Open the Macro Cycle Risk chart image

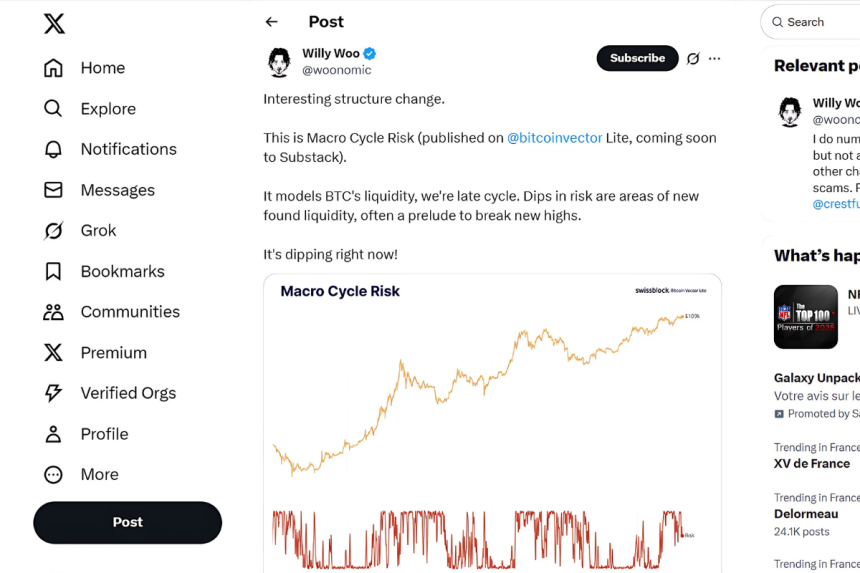492,420
